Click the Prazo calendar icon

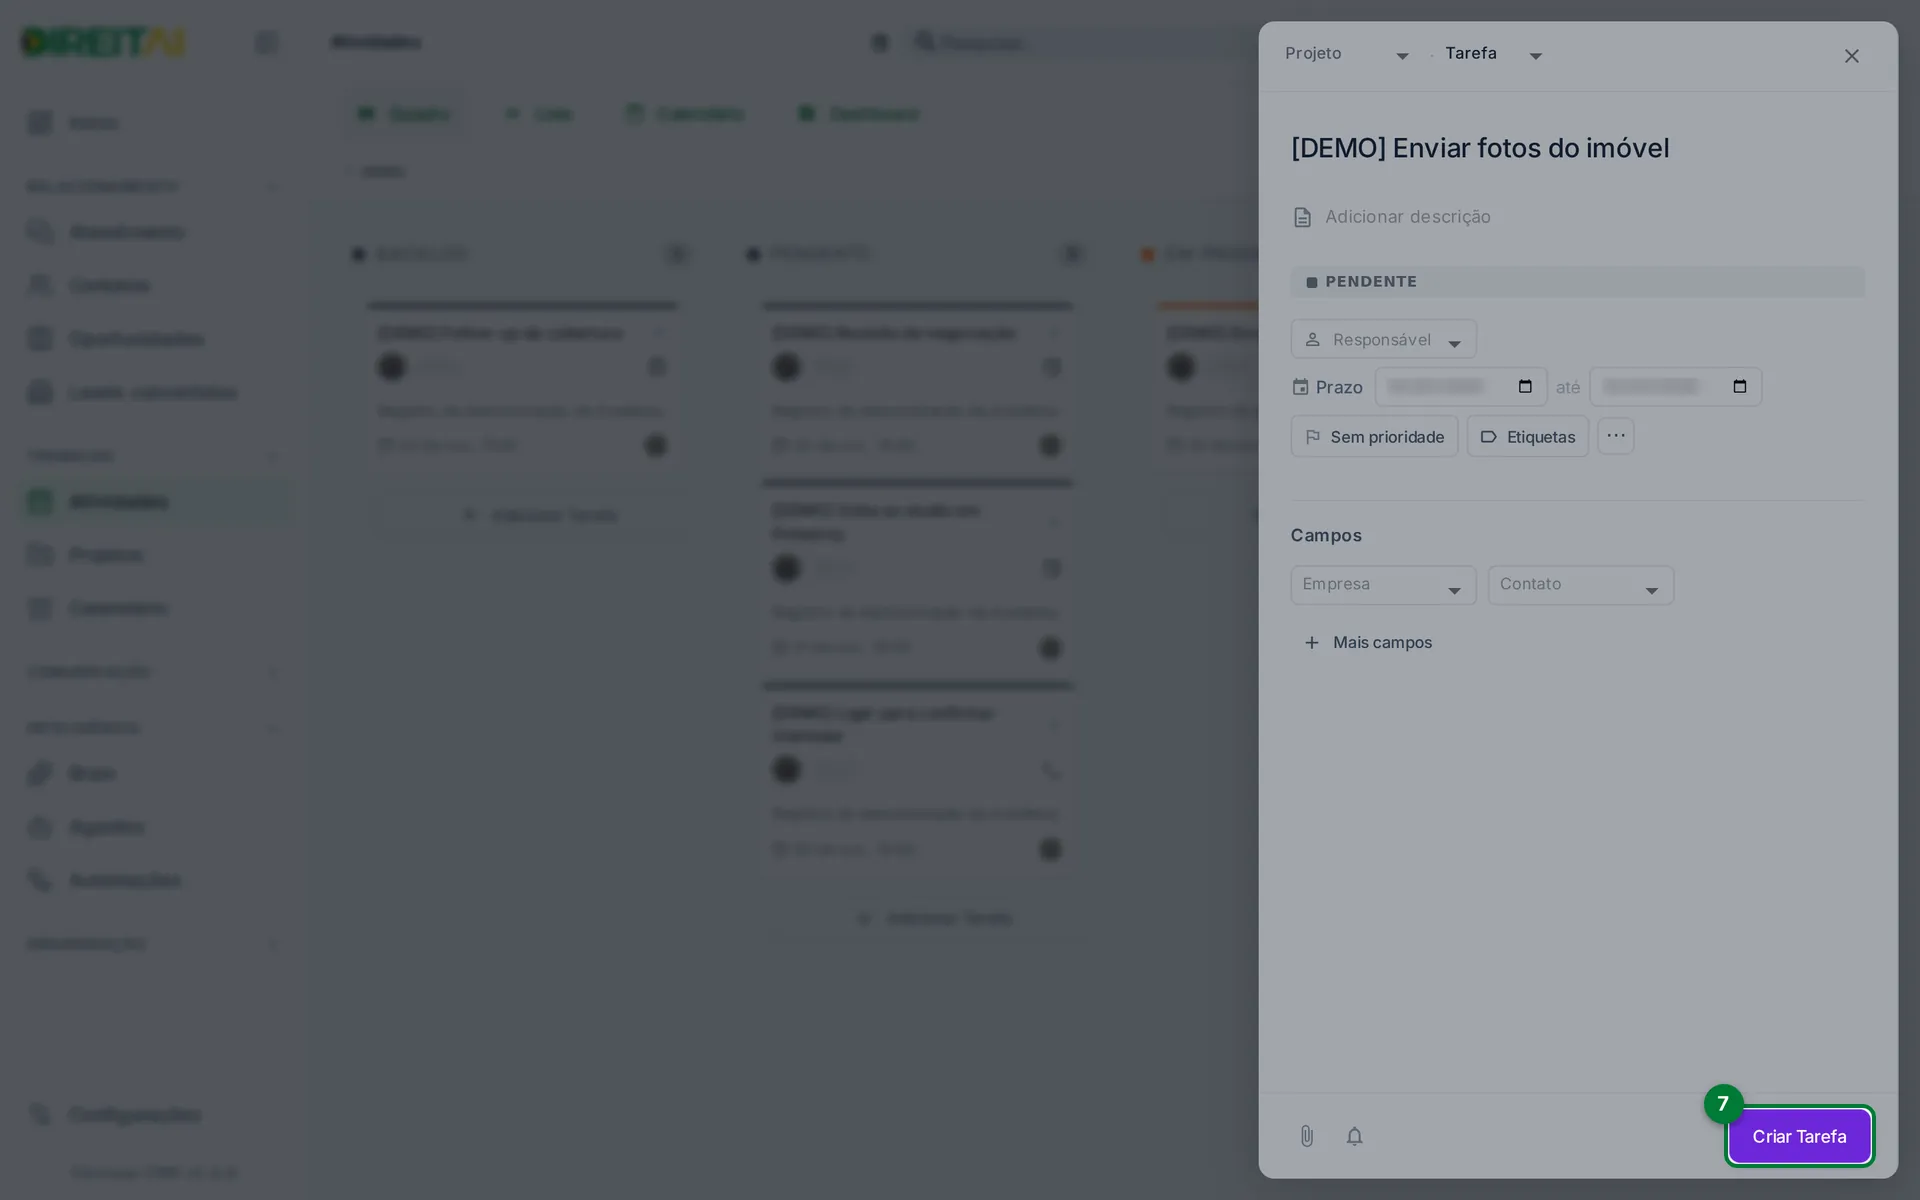[1300, 387]
